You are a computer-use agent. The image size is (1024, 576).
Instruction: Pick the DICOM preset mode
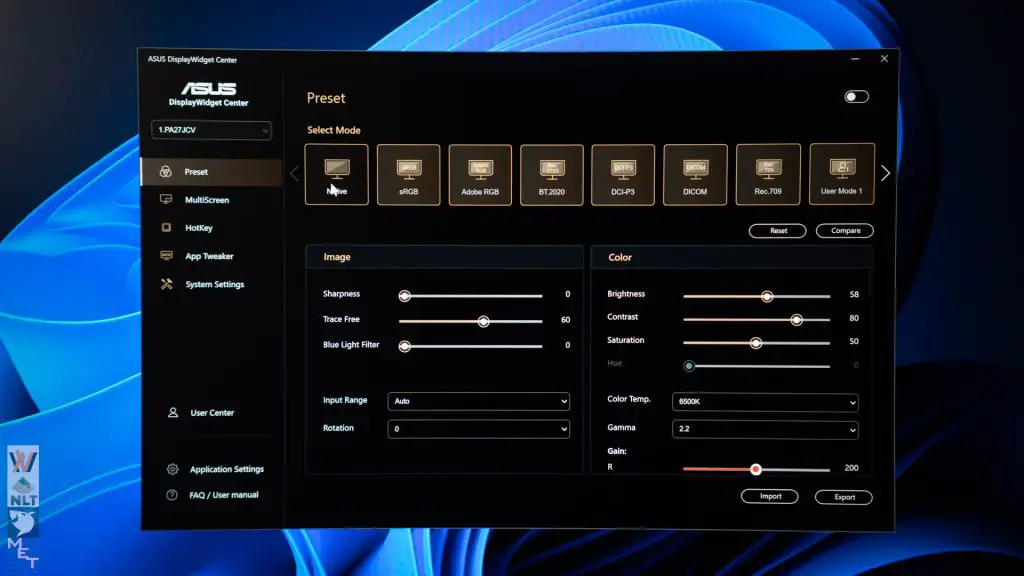[x=695, y=175]
